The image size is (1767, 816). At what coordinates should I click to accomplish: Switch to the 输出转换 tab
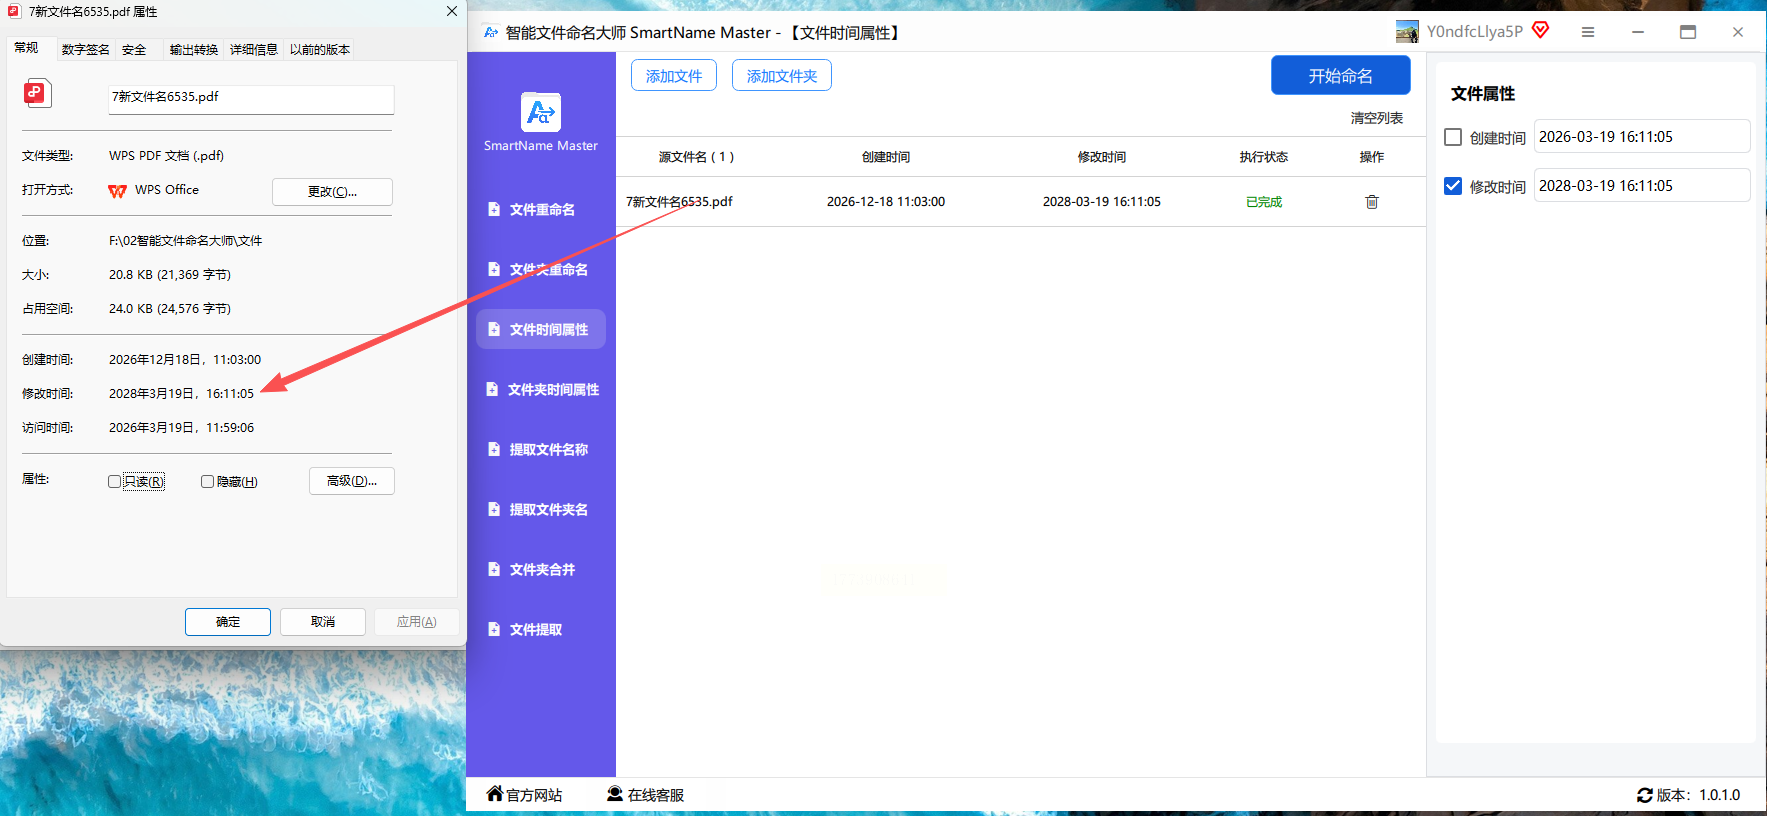pos(194,50)
